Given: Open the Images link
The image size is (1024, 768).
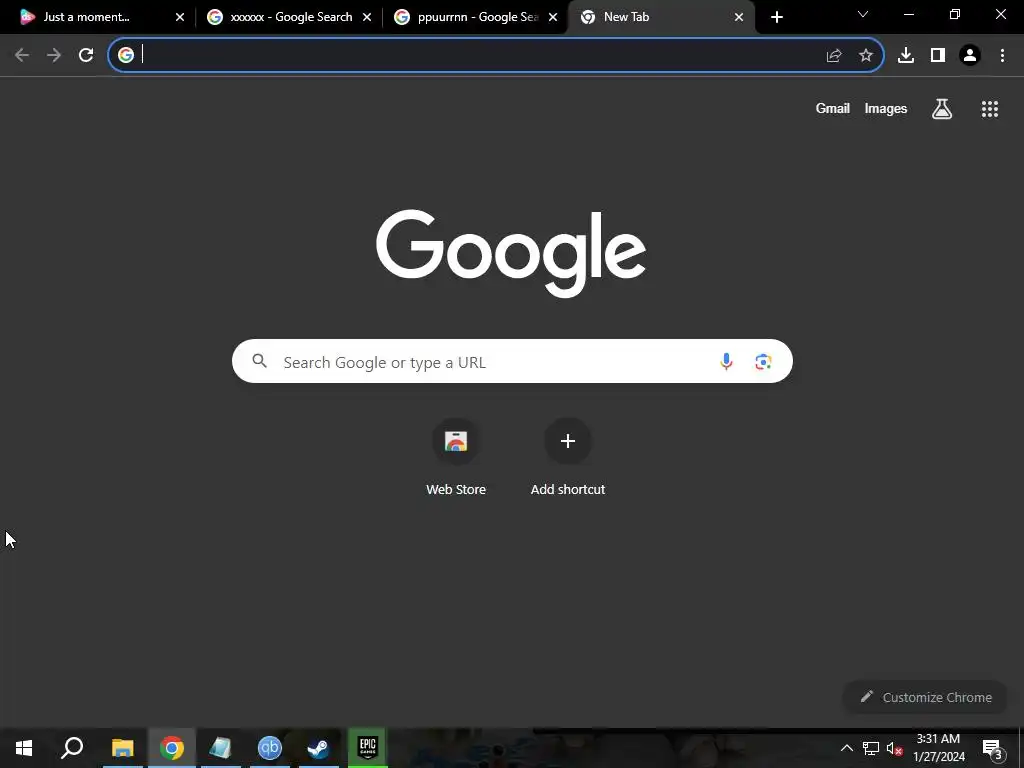Looking at the screenshot, I should click(x=886, y=108).
